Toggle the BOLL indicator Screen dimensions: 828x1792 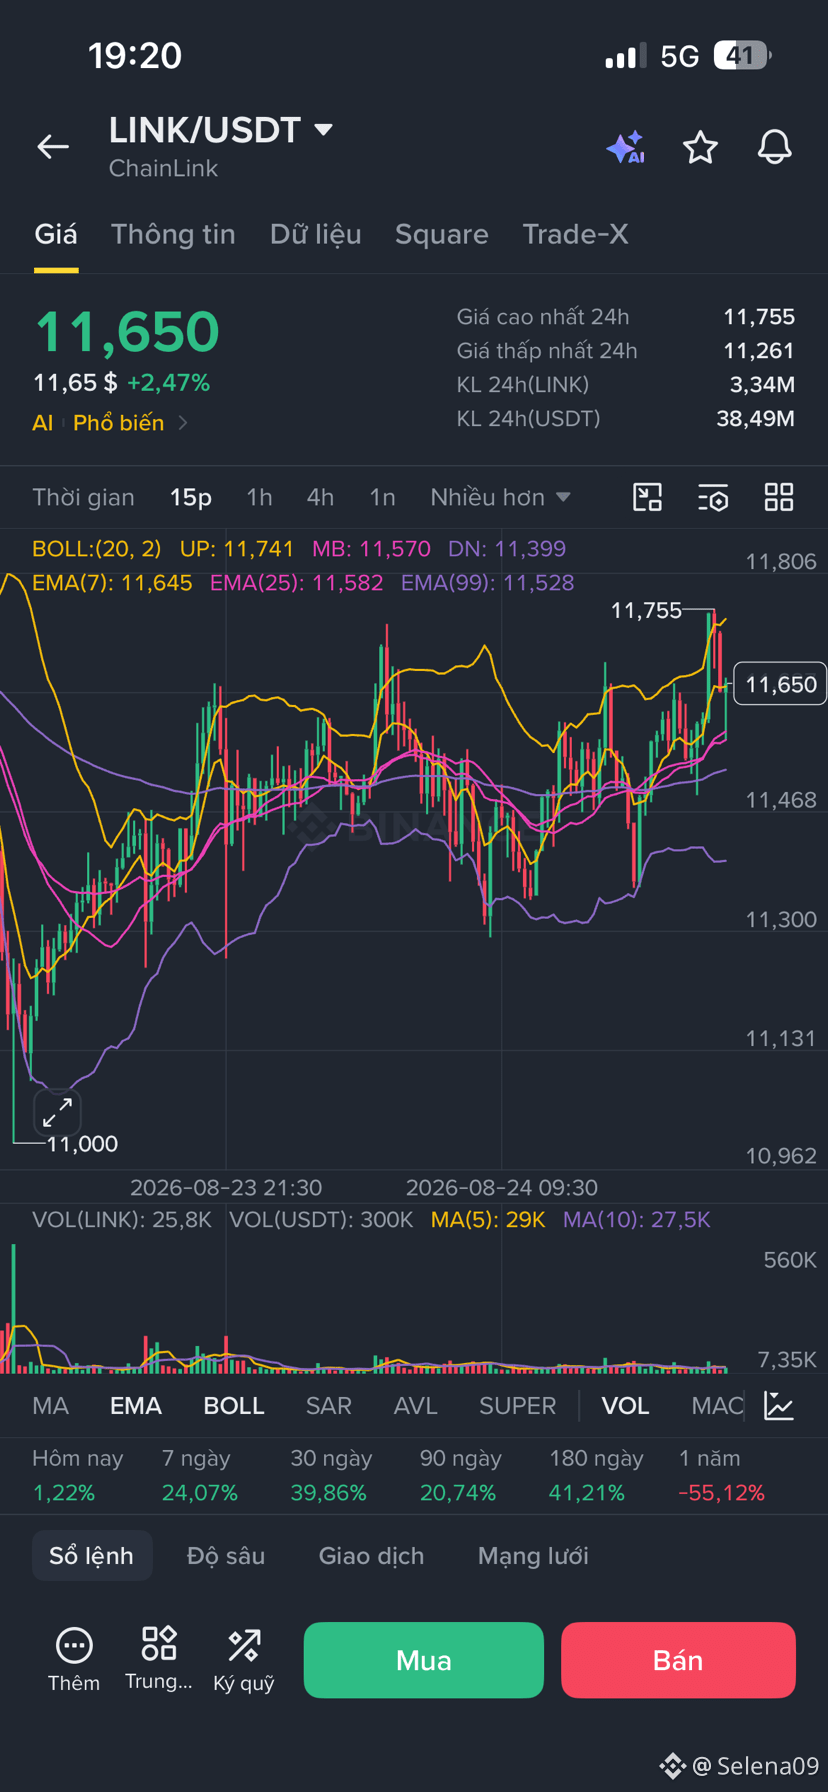[x=234, y=1406]
